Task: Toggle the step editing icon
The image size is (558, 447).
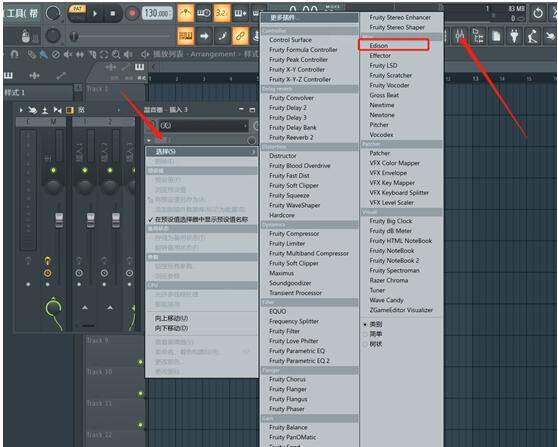Action: pyautogui.click(x=222, y=36)
